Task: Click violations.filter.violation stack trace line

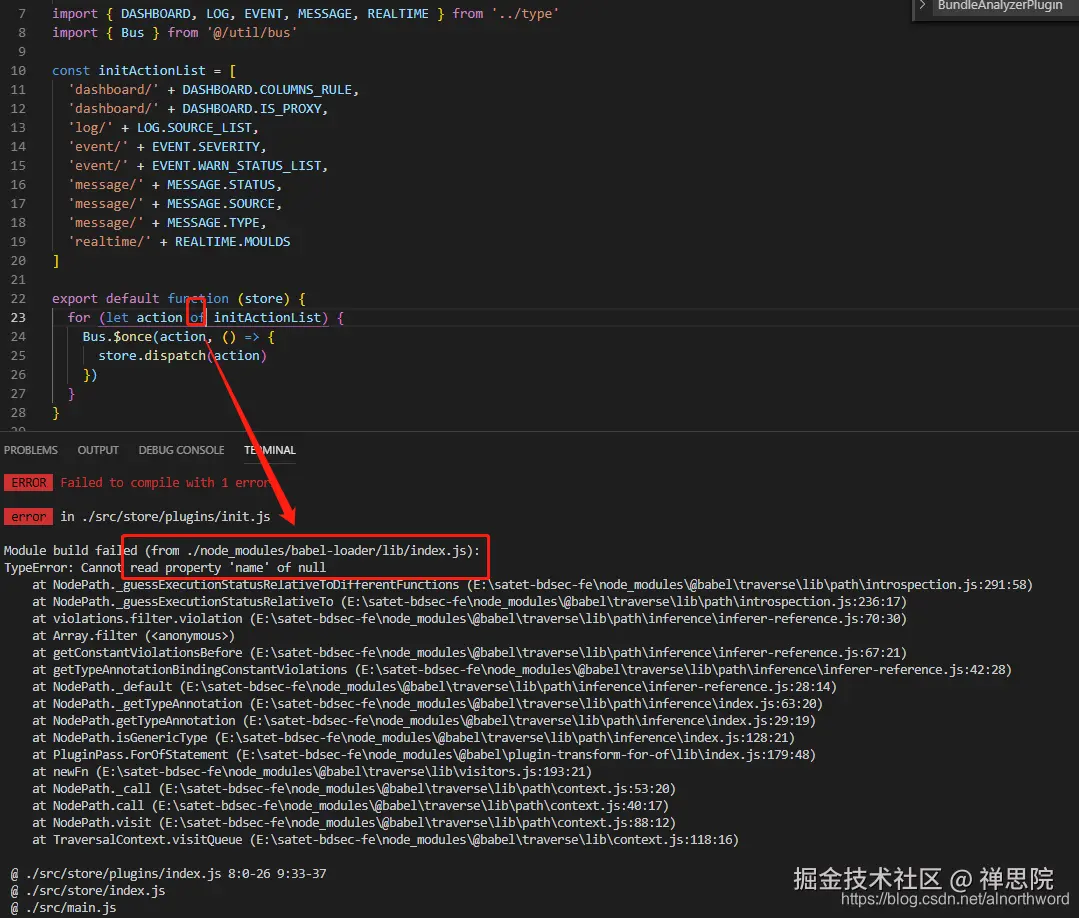Action: pyautogui.click(x=469, y=619)
